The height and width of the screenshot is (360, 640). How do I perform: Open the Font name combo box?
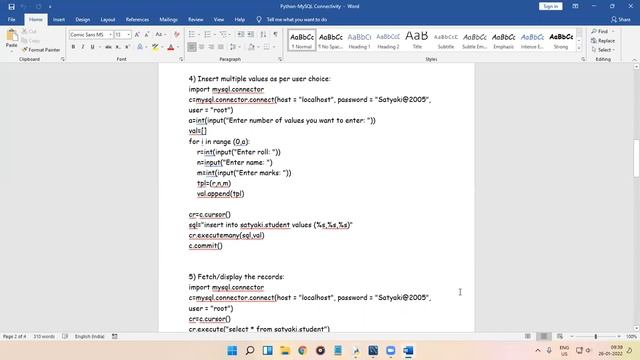tap(91, 35)
